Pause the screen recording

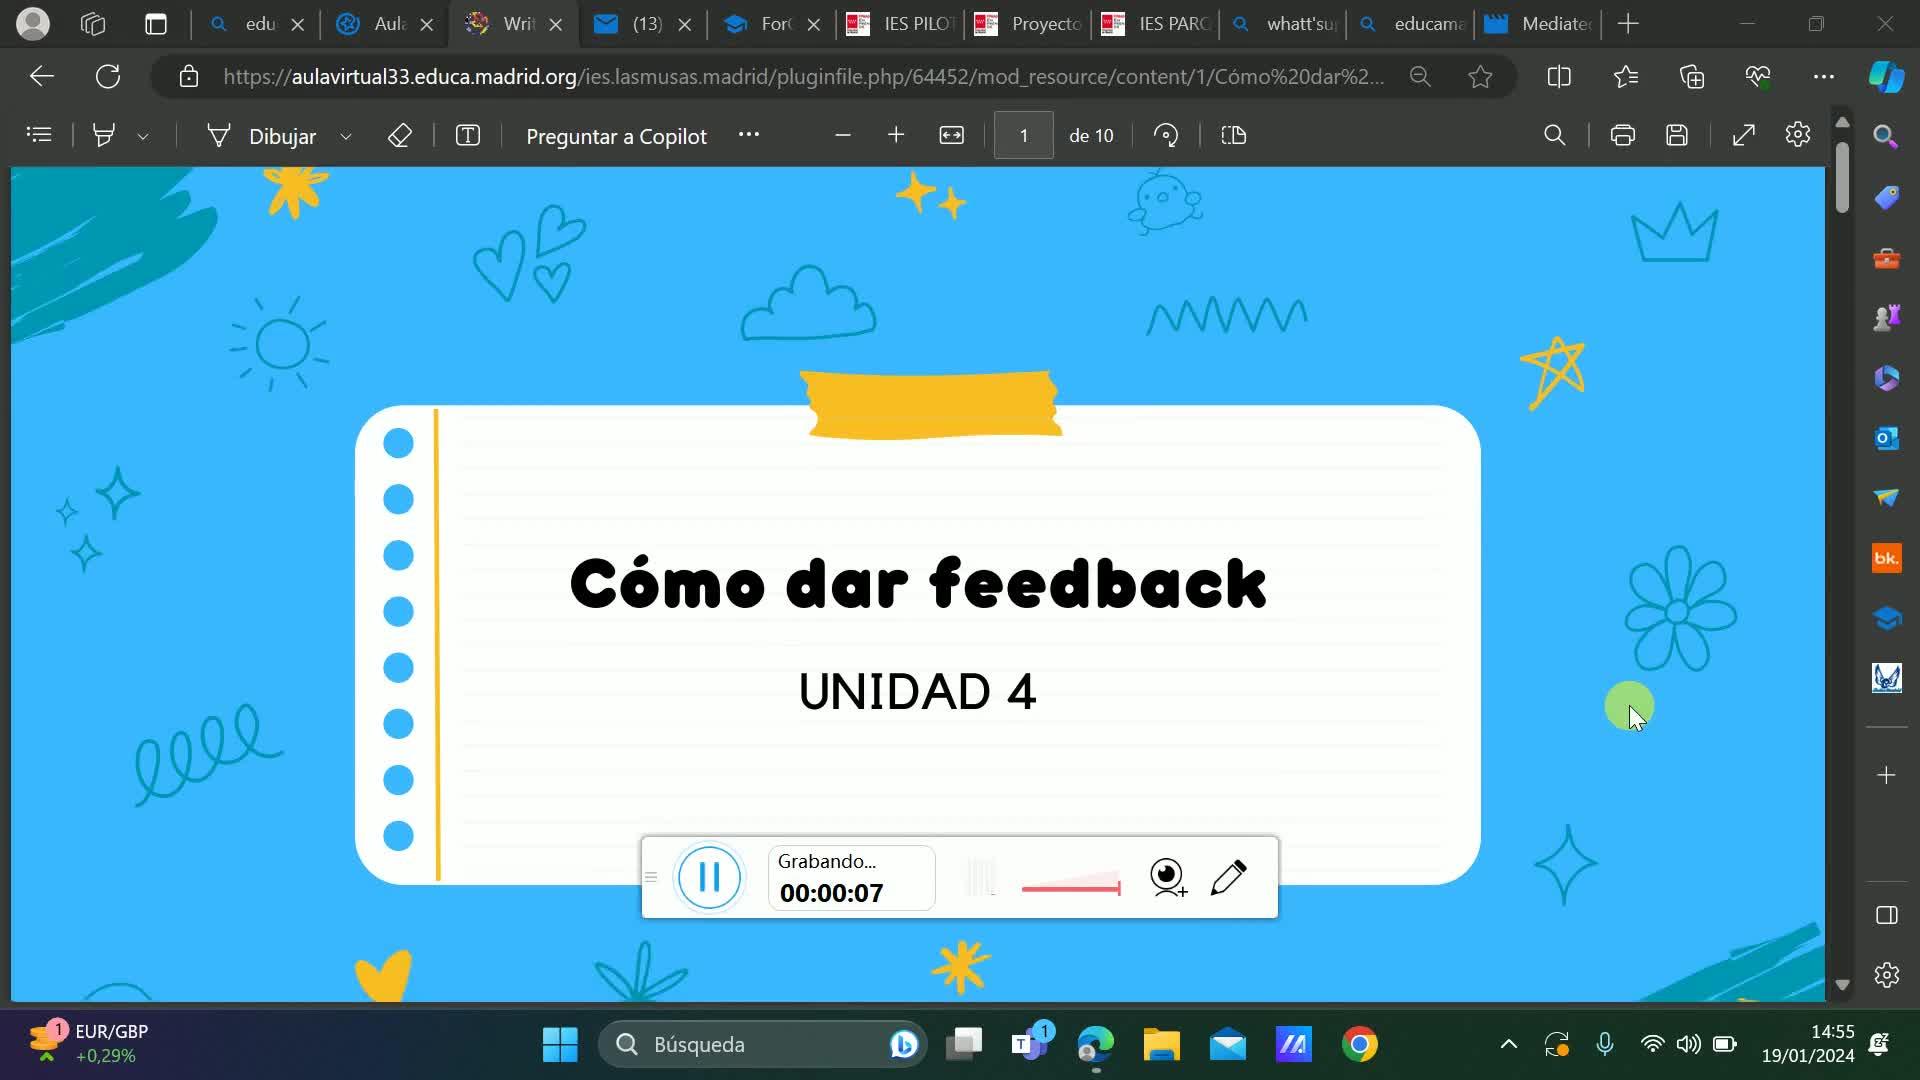(x=709, y=877)
